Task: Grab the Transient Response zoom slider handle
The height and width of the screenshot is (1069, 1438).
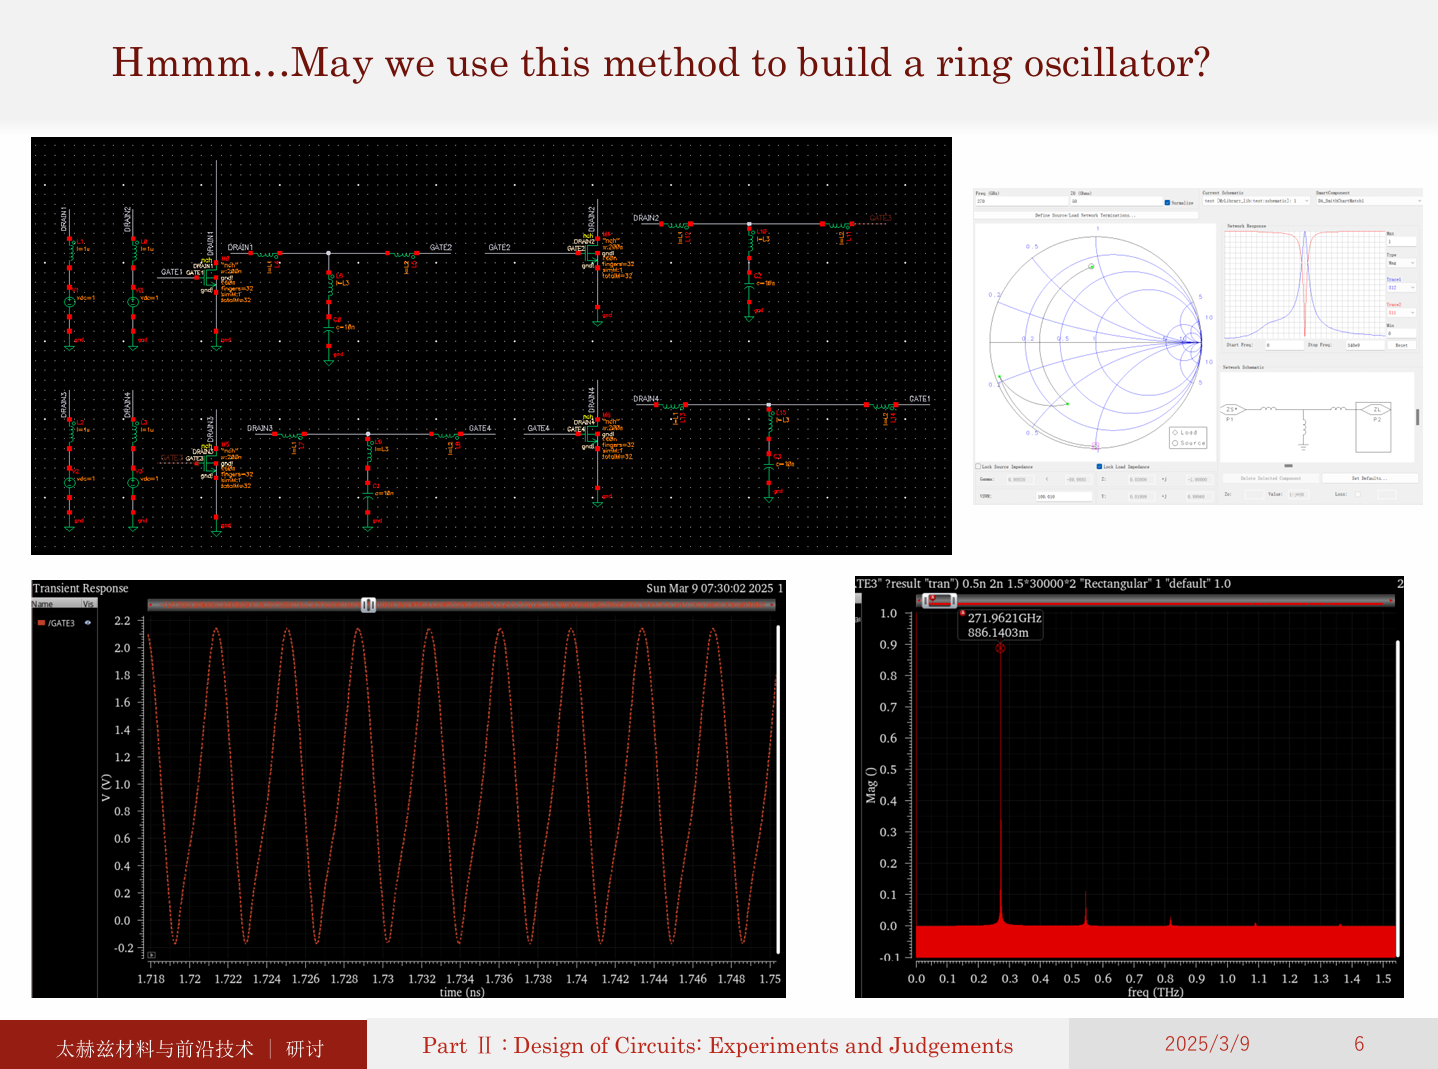Action: pyautogui.click(x=368, y=605)
